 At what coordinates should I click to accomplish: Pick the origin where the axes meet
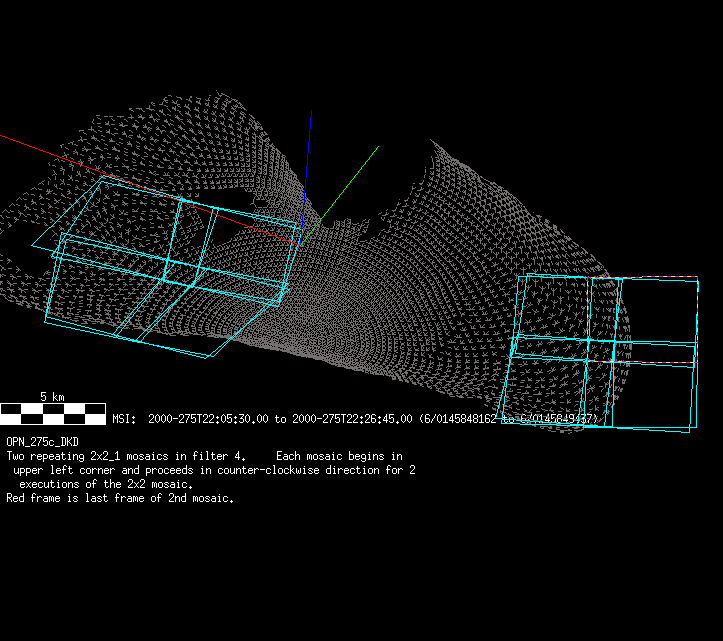click(x=304, y=238)
